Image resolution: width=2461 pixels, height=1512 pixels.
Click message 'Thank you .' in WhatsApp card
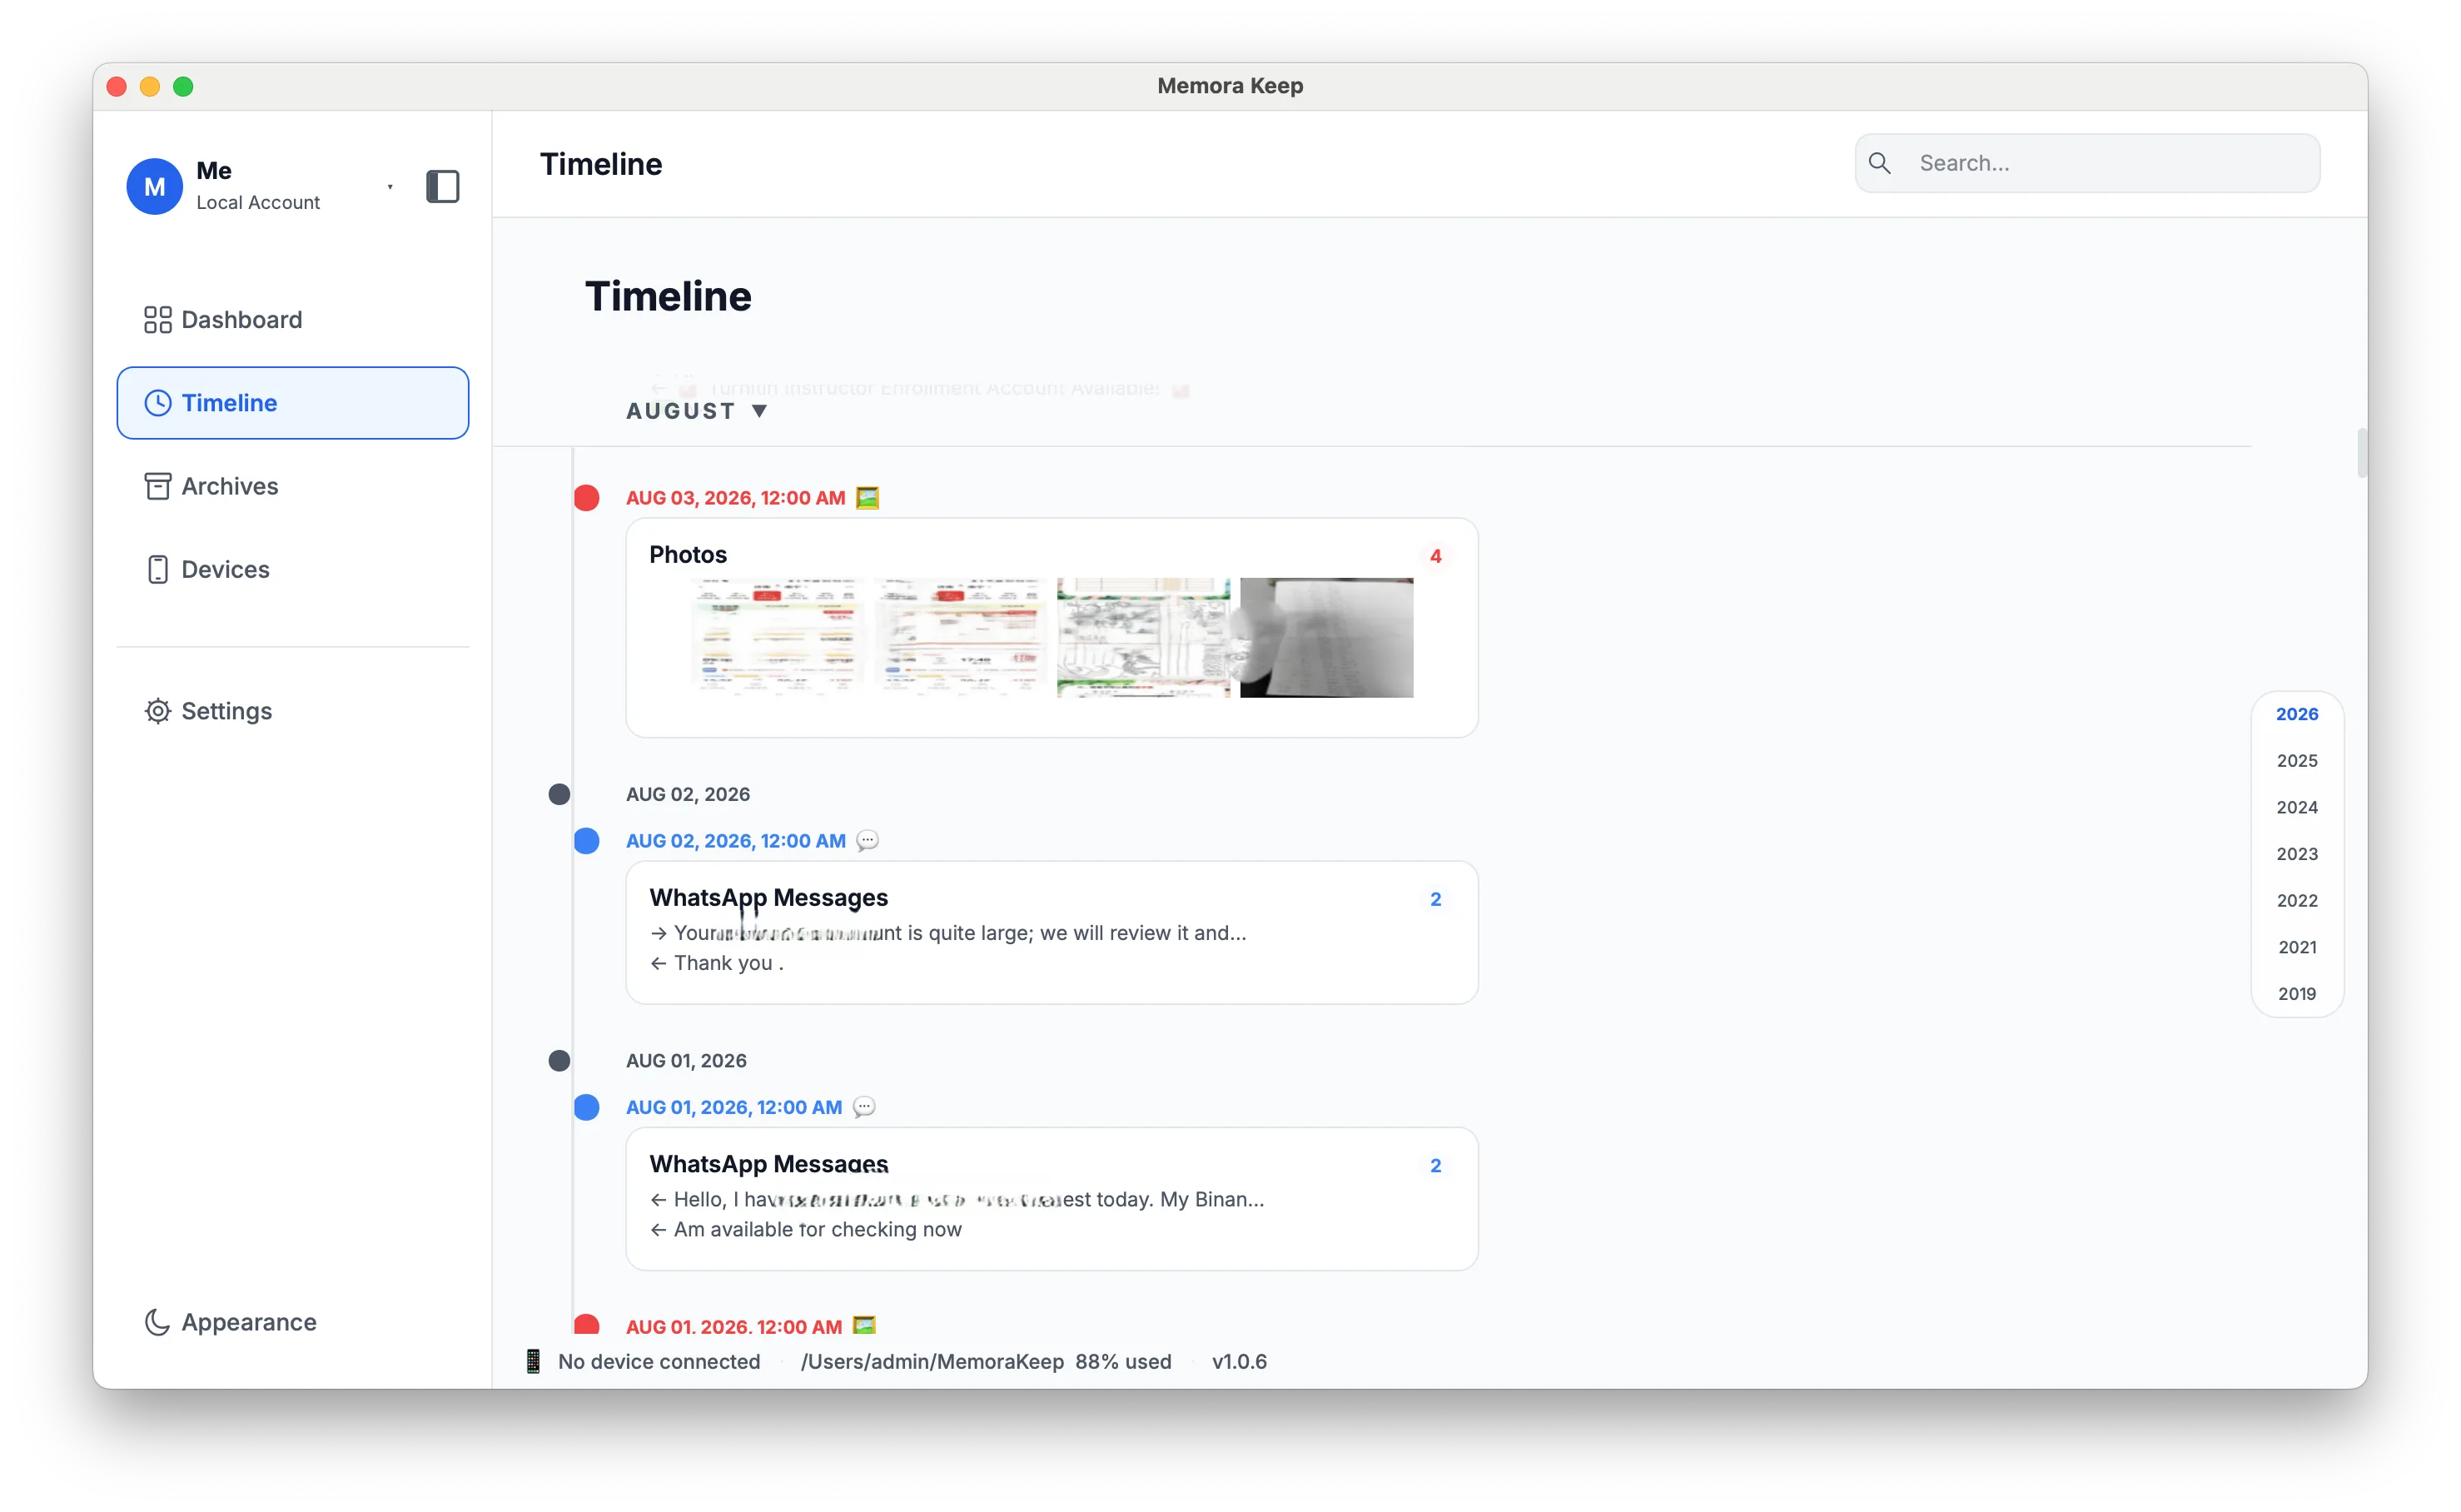[728, 963]
